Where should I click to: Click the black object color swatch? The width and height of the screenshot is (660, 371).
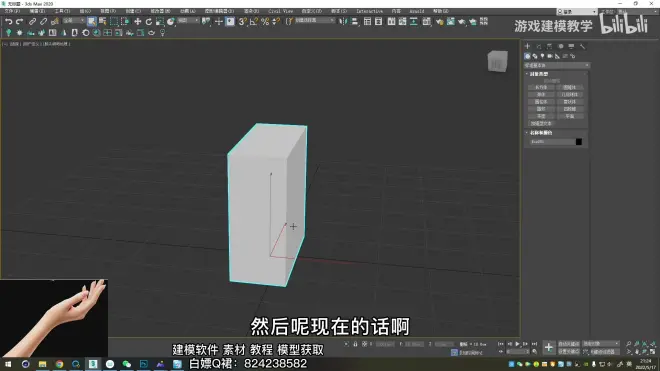[x=579, y=142]
